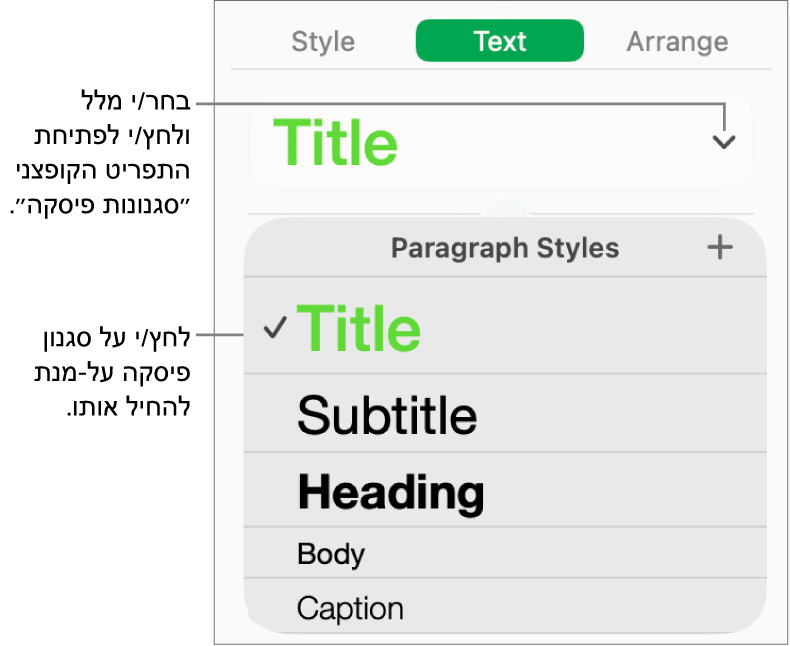Select the green Text tab
The image size is (790, 646).
pos(499,42)
